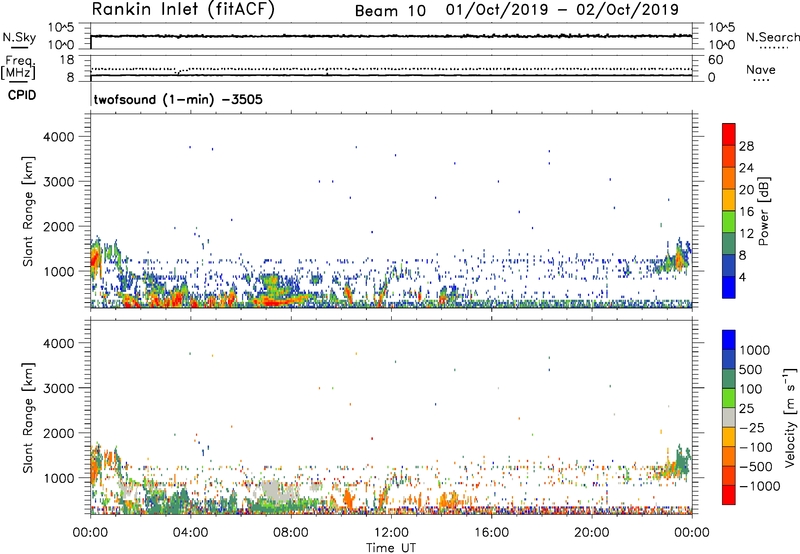This screenshot has height=554, width=800.
Task: Click the velocity panel "Slant Range [km]" label
Action: (x=28, y=417)
